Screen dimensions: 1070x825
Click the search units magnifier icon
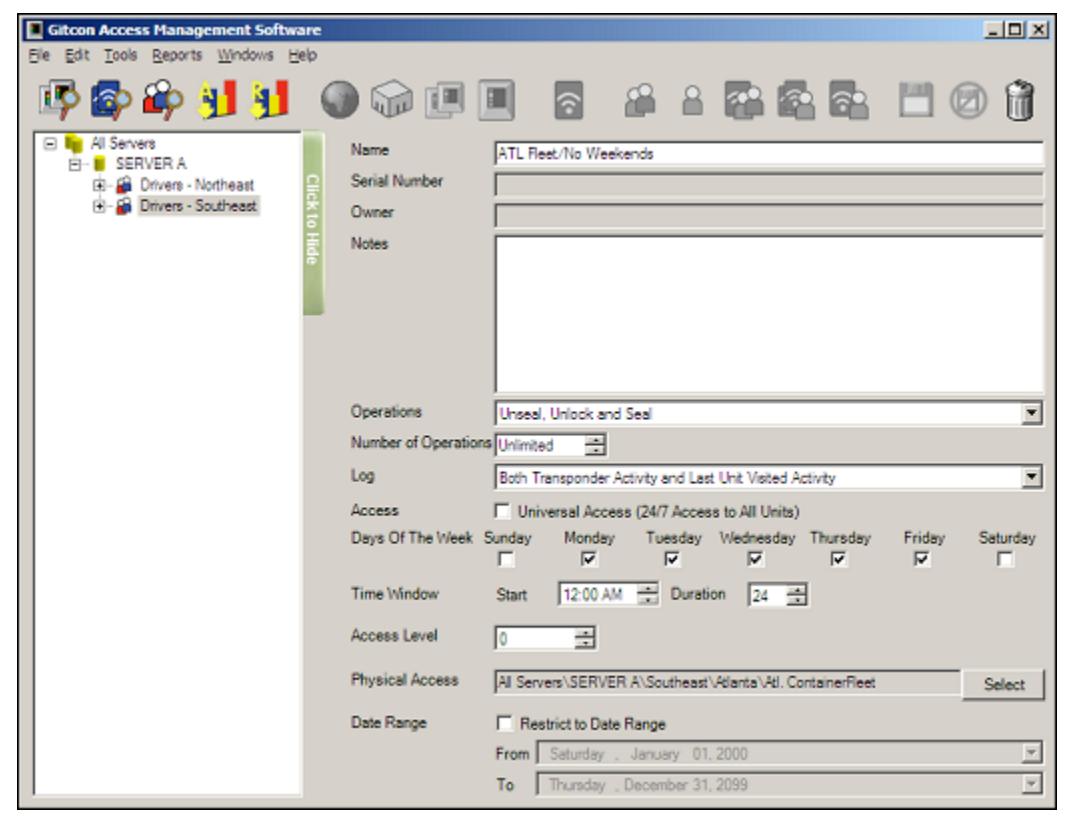tap(59, 100)
